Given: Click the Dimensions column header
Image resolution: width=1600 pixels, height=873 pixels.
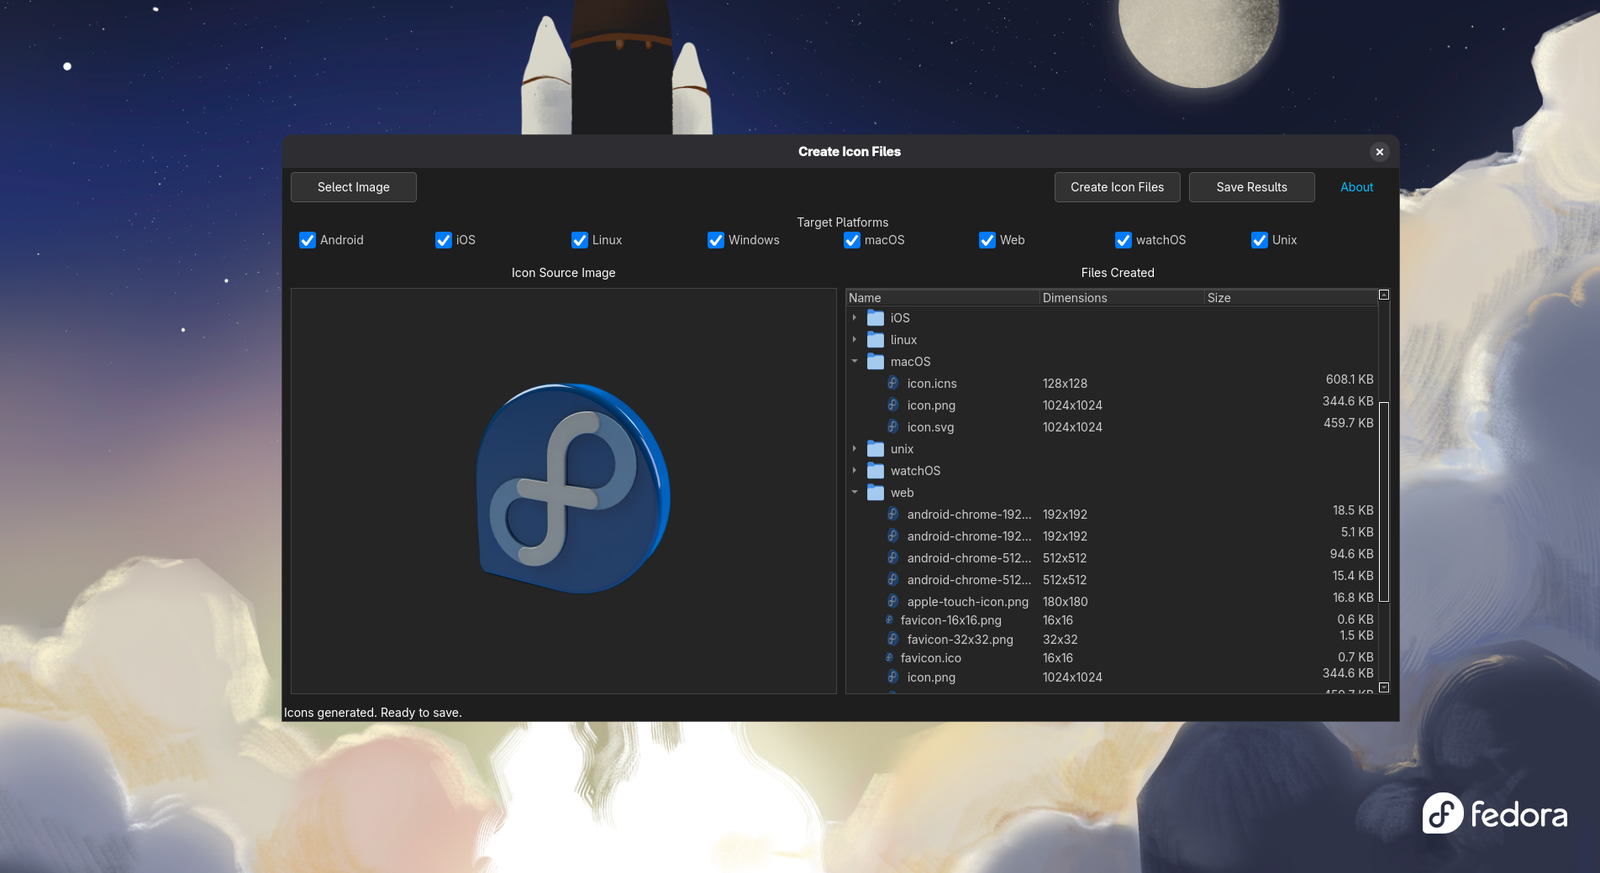Looking at the screenshot, I should click(x=1121, y=298).
